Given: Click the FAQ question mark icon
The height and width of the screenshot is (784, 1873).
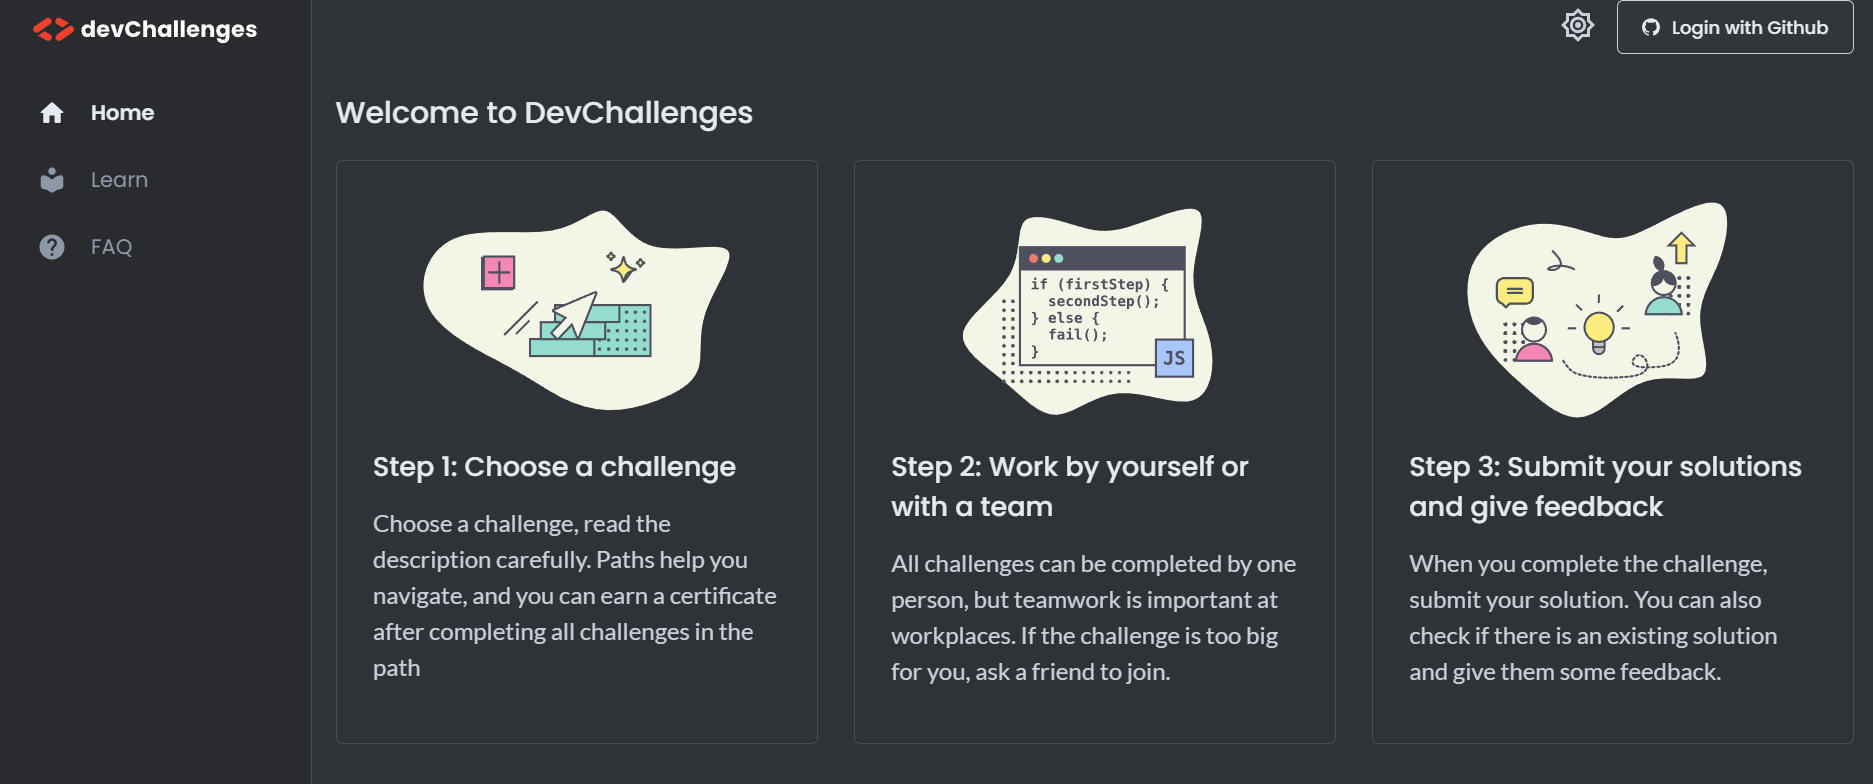Looking at the screenshot, I should pos(52,247).
